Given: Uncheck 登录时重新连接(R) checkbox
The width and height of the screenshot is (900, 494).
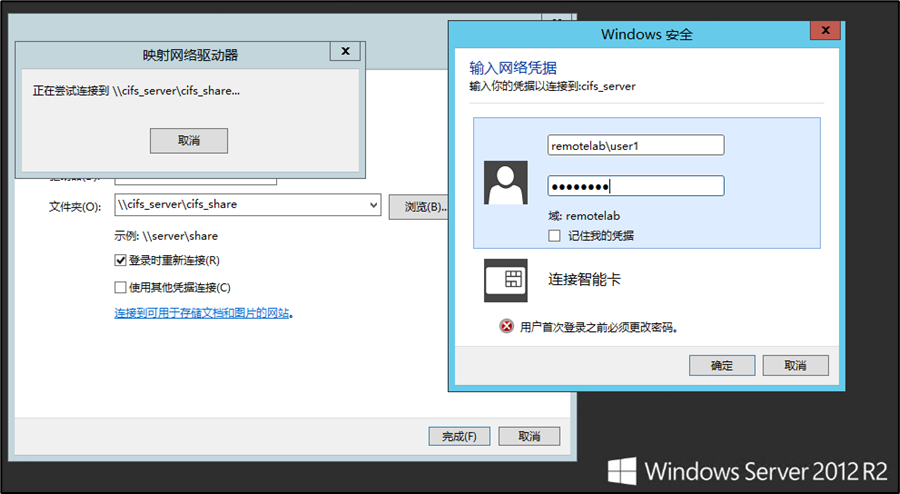Looking at the screenshot, I should pyautogui.click(x=121, y=260).
